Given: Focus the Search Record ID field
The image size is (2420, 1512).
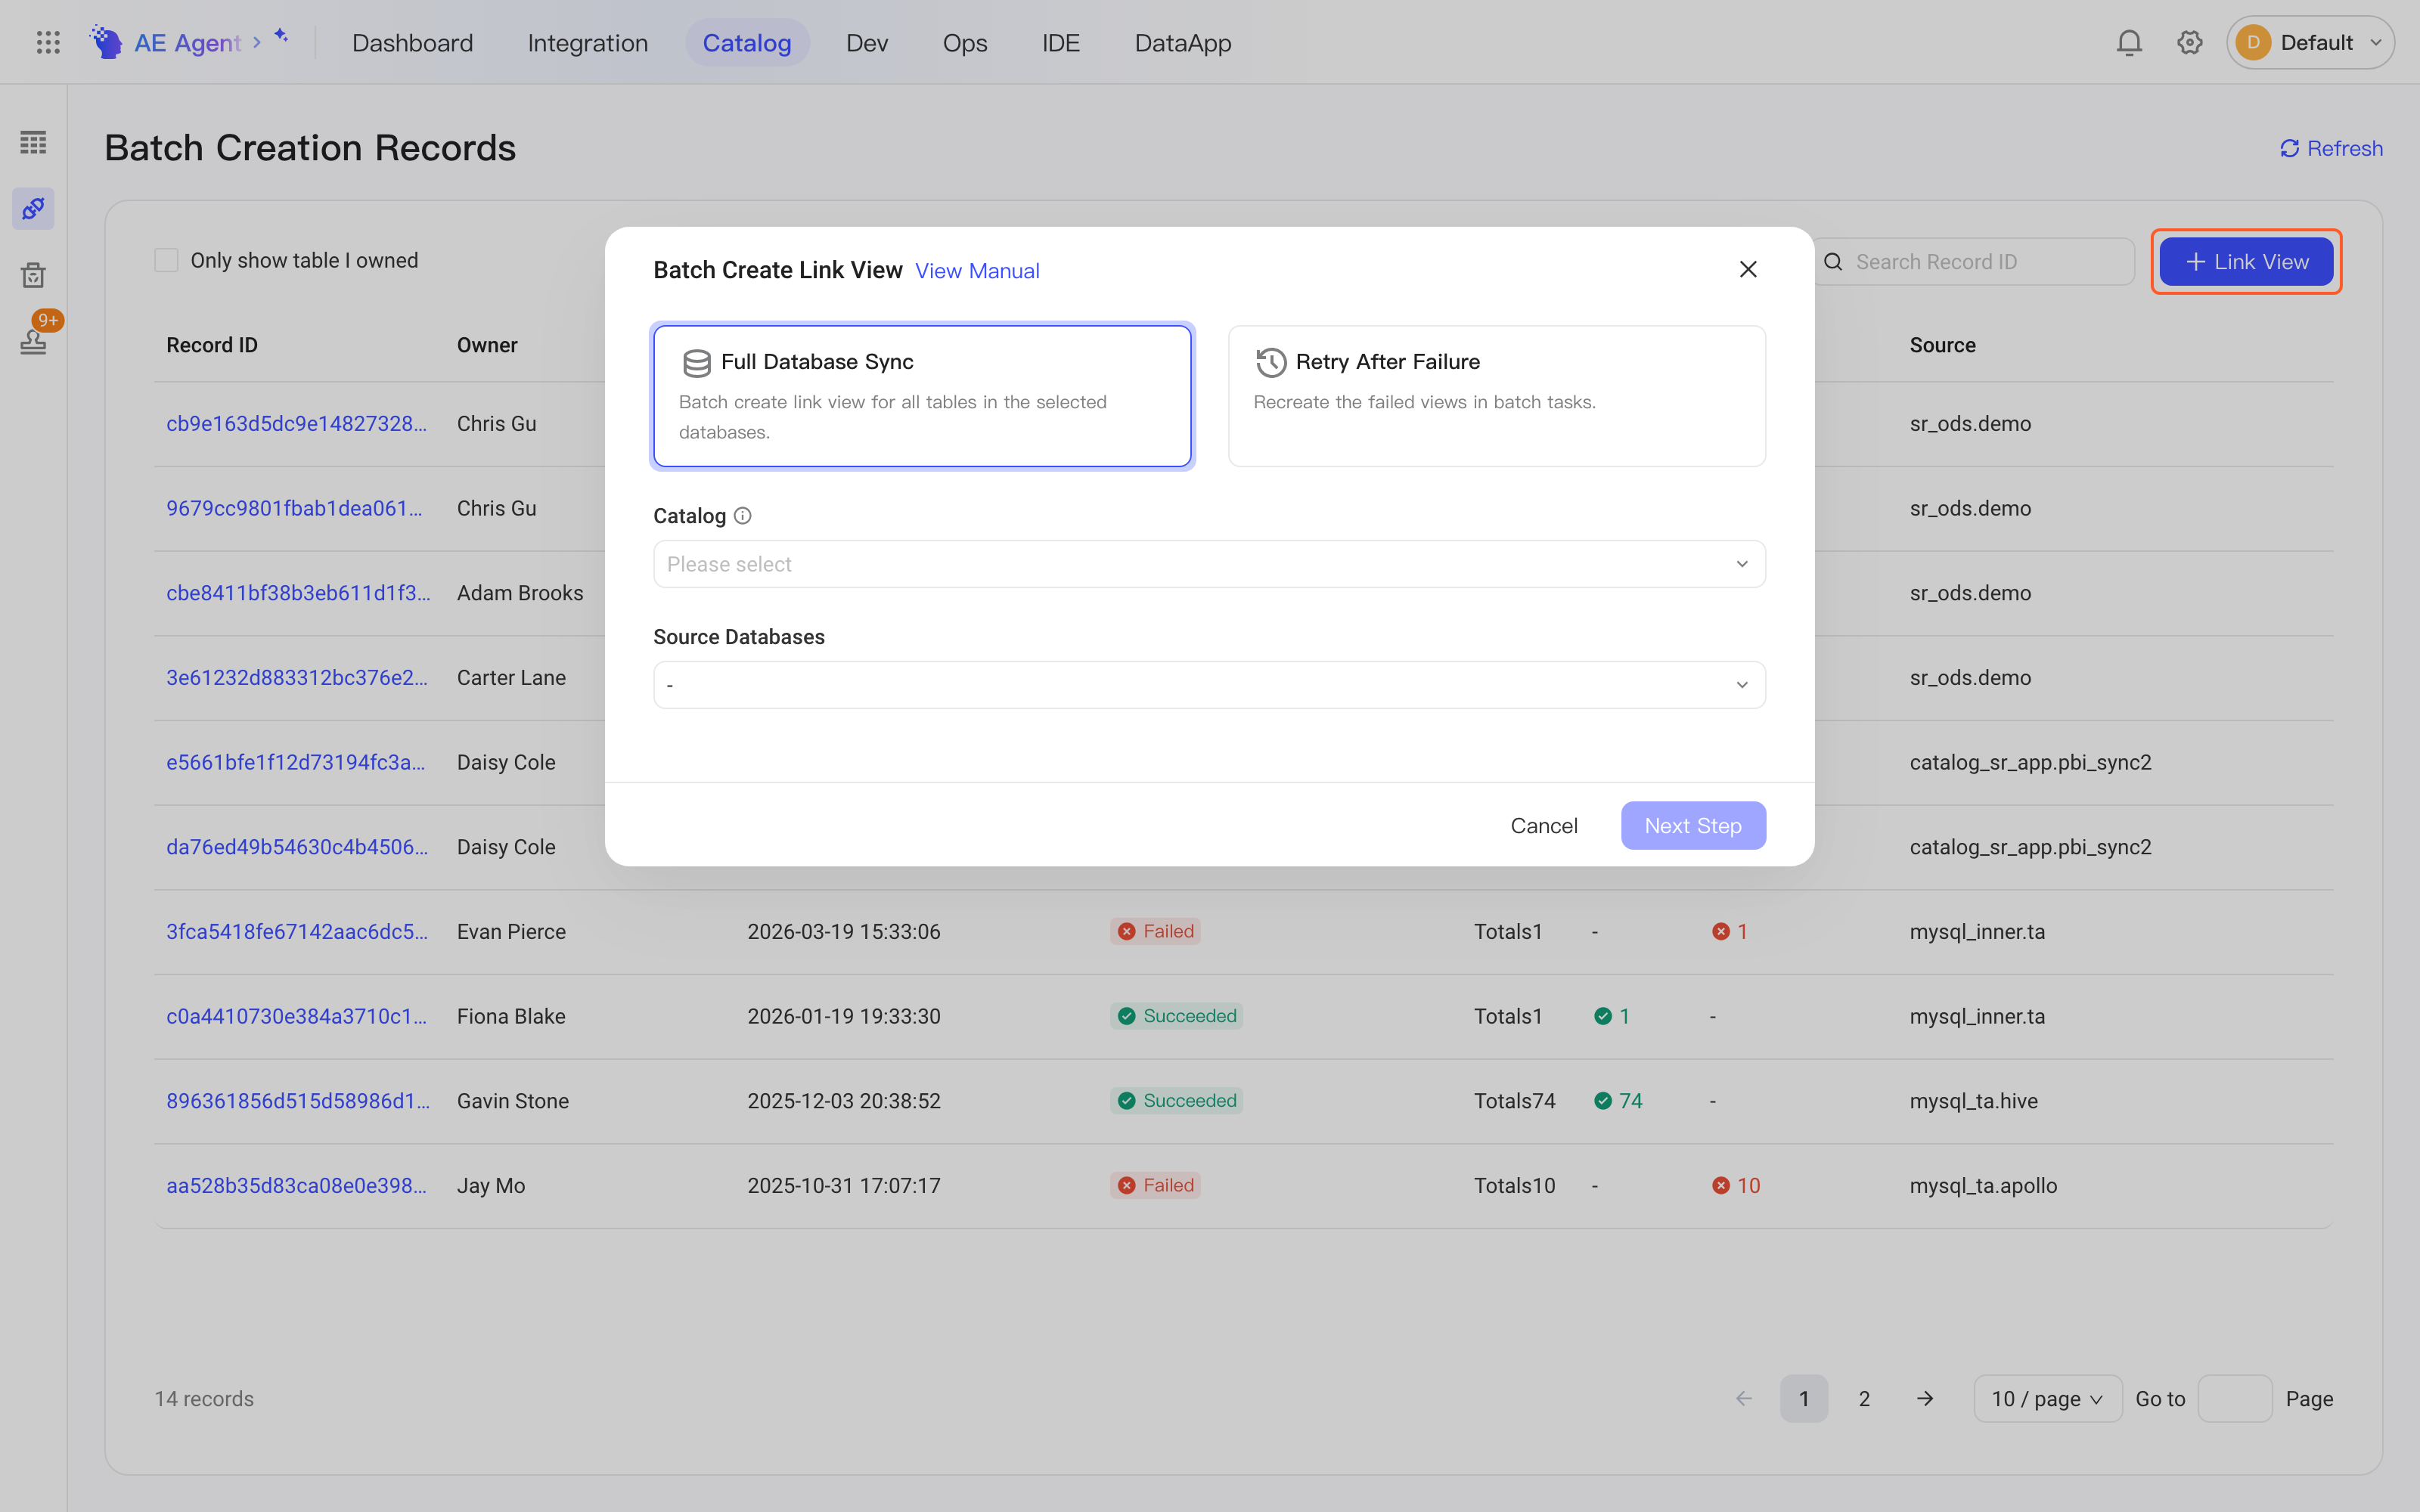Looking at the screenshot, I should tap(1975, 262).
